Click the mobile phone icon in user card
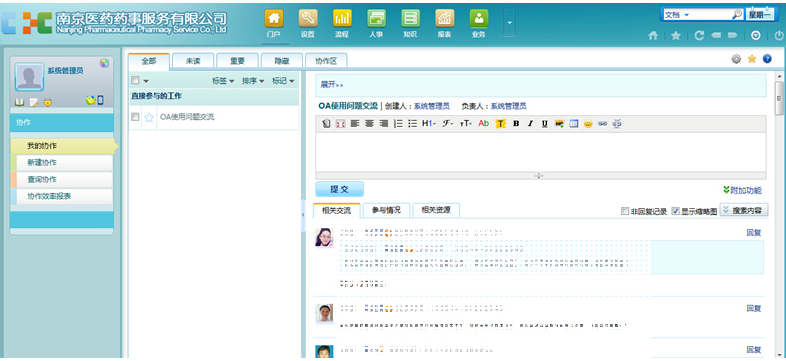 pos(100,100)
